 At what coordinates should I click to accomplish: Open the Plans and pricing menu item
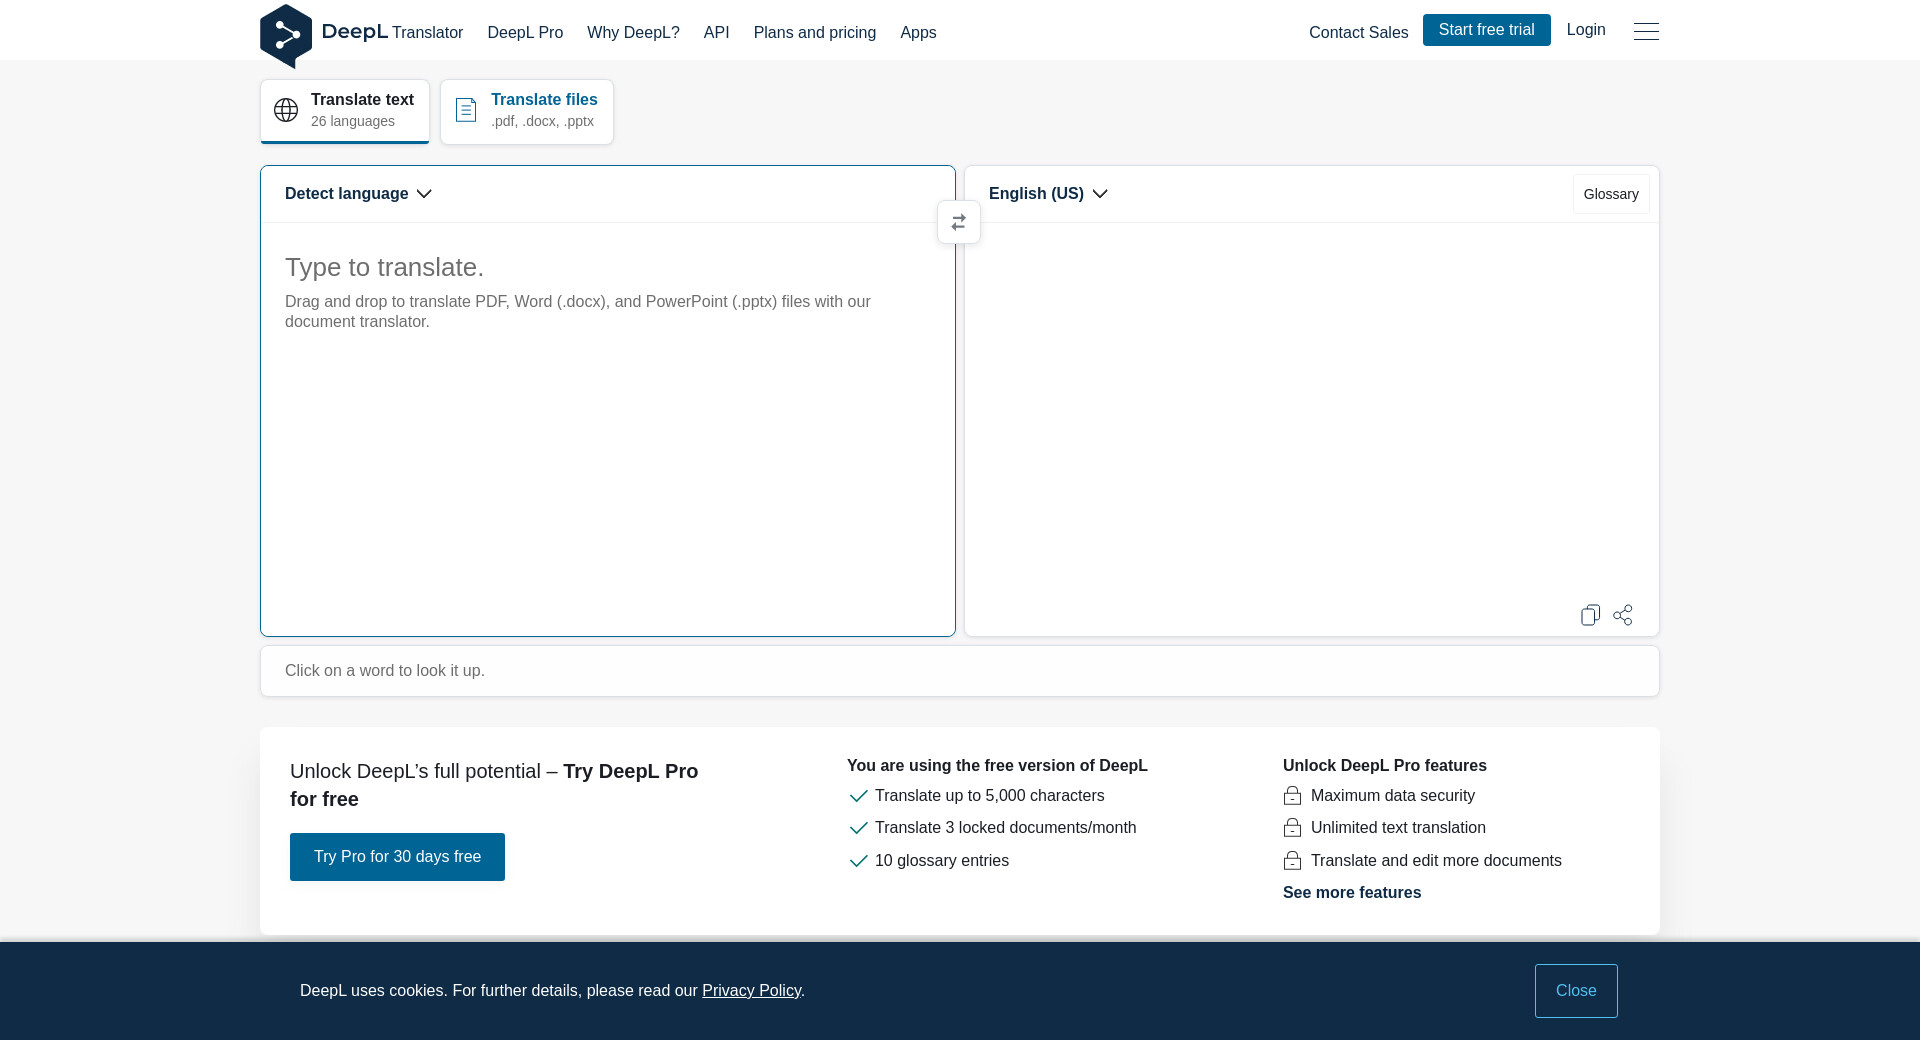[814, 32]
